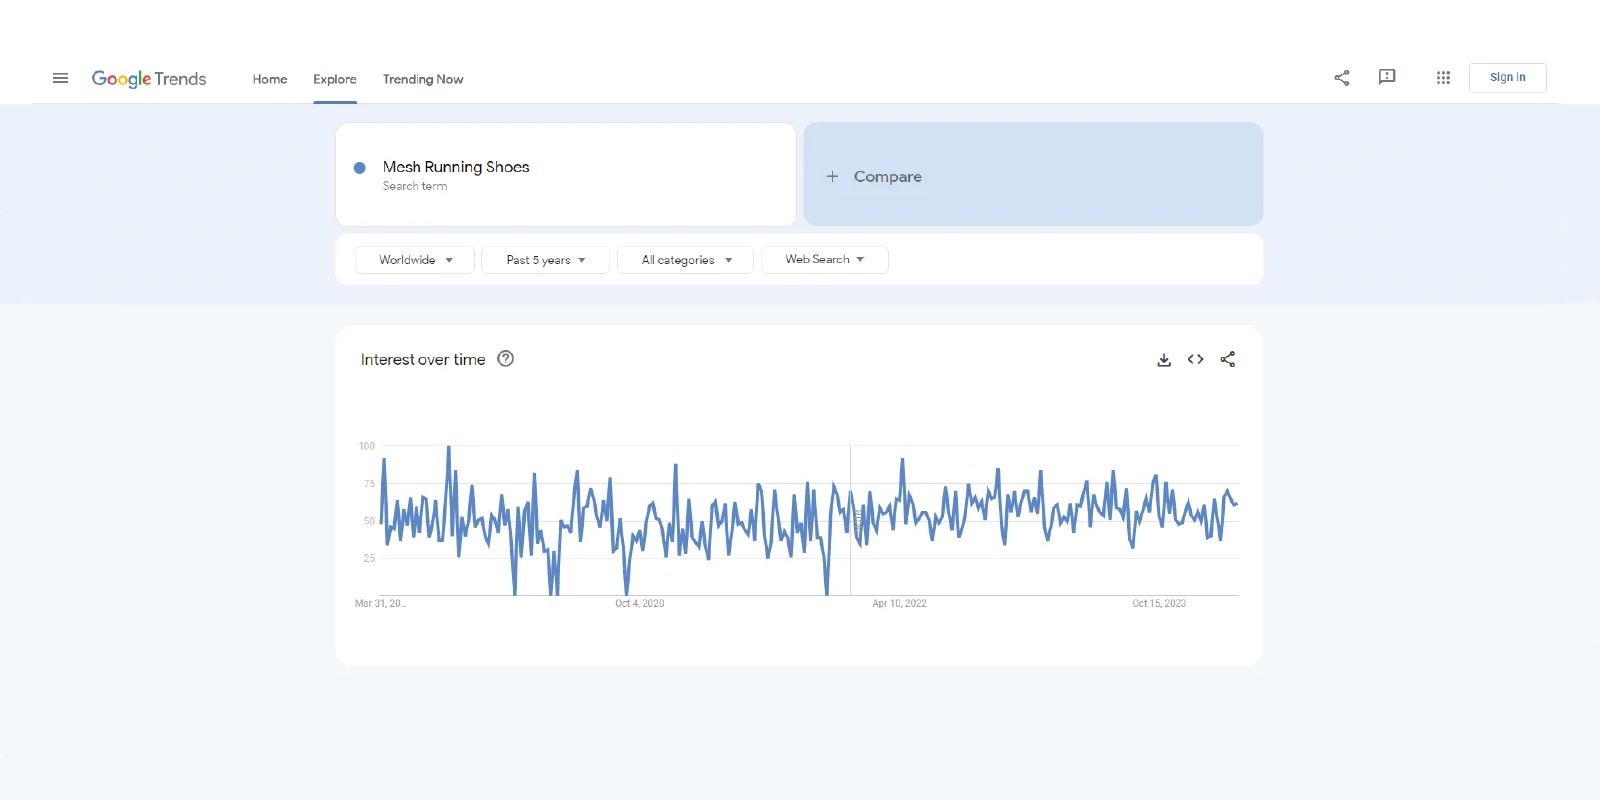Screen dimensions: 1600x800
Task: Click the plus icon beside Compare
Action: (x=832, y=176)
